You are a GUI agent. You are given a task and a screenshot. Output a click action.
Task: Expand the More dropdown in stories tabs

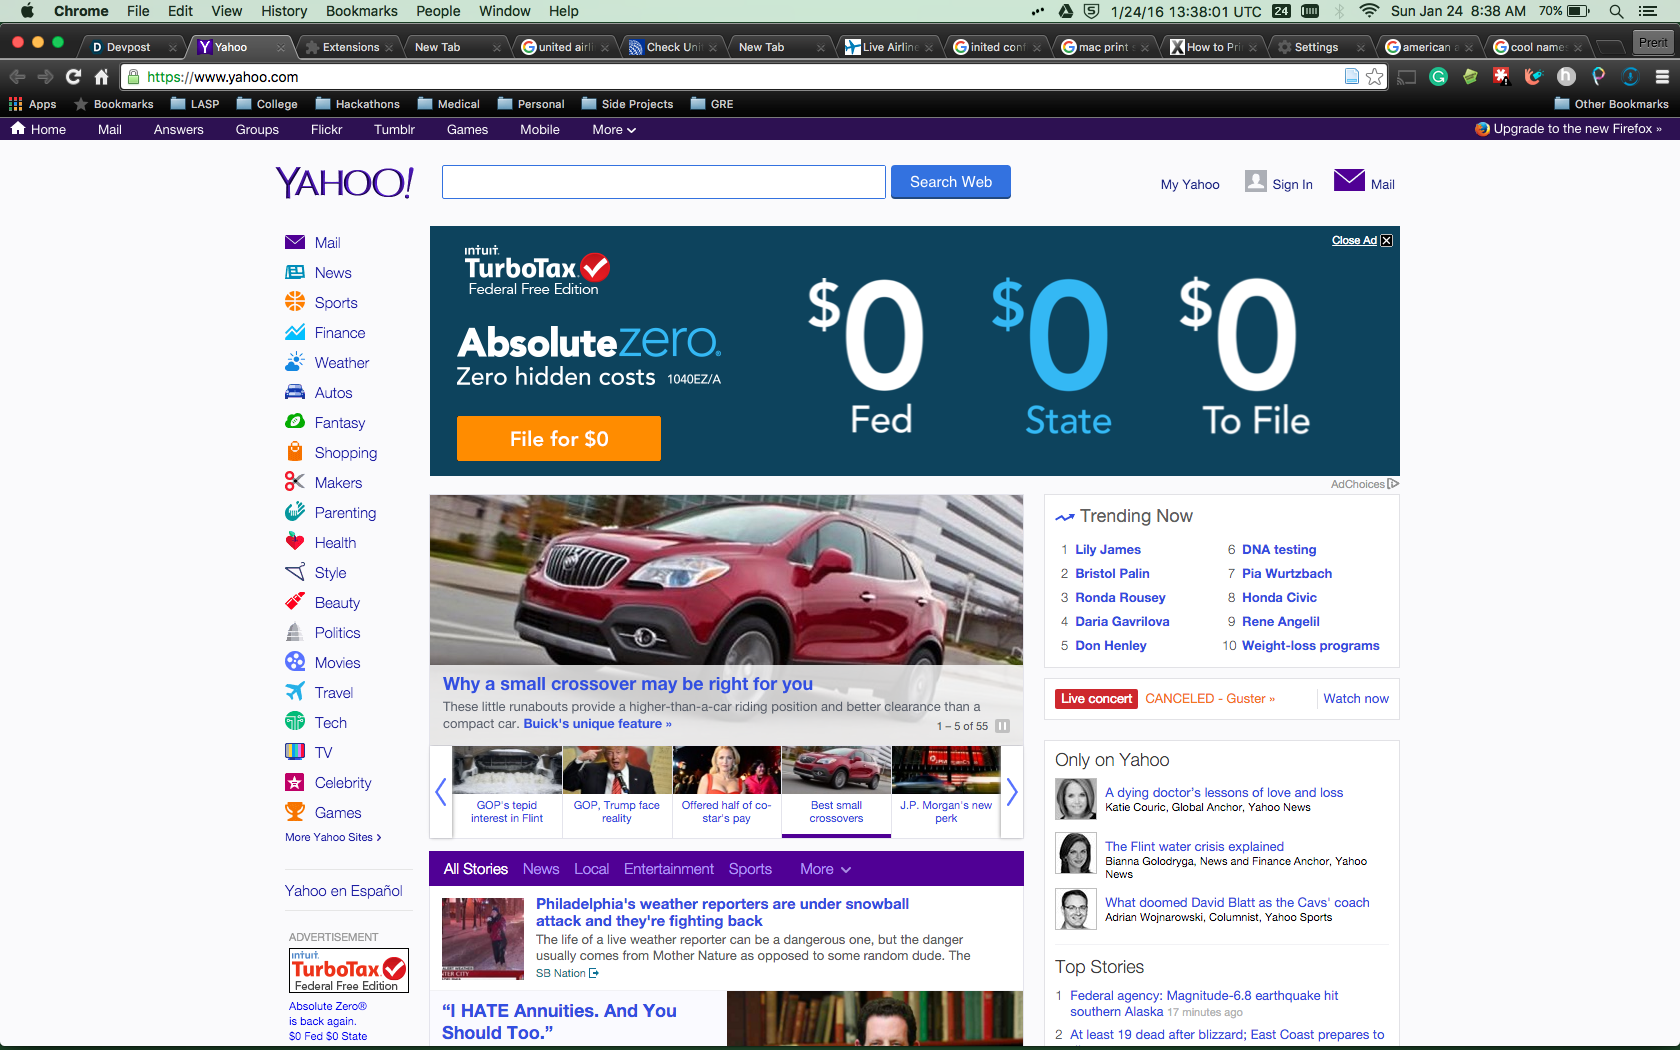click(x=825, y=869)
